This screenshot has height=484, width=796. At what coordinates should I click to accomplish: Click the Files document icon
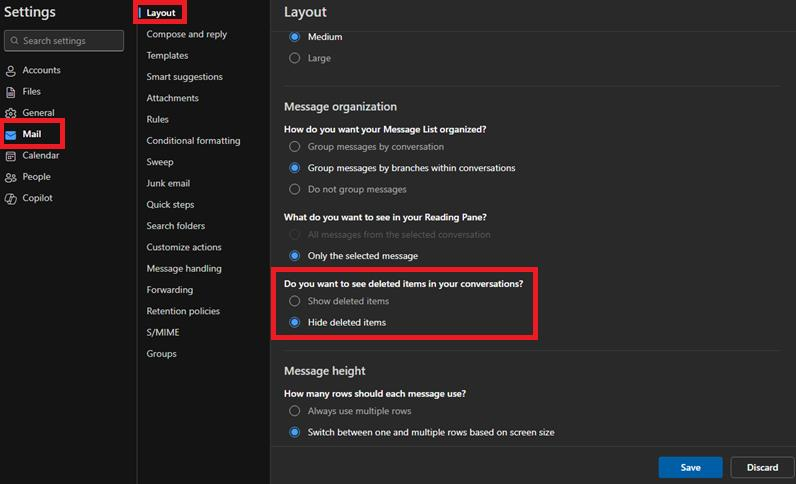(11, 92)
